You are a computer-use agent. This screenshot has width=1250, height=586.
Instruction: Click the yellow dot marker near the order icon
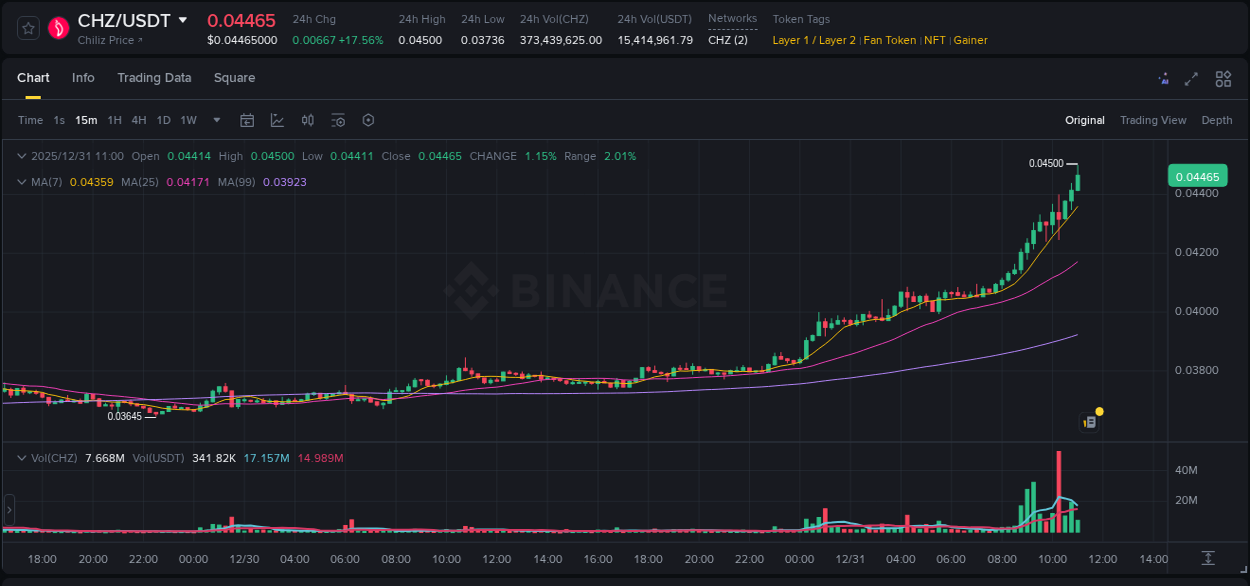click(x=1099, y=411)
